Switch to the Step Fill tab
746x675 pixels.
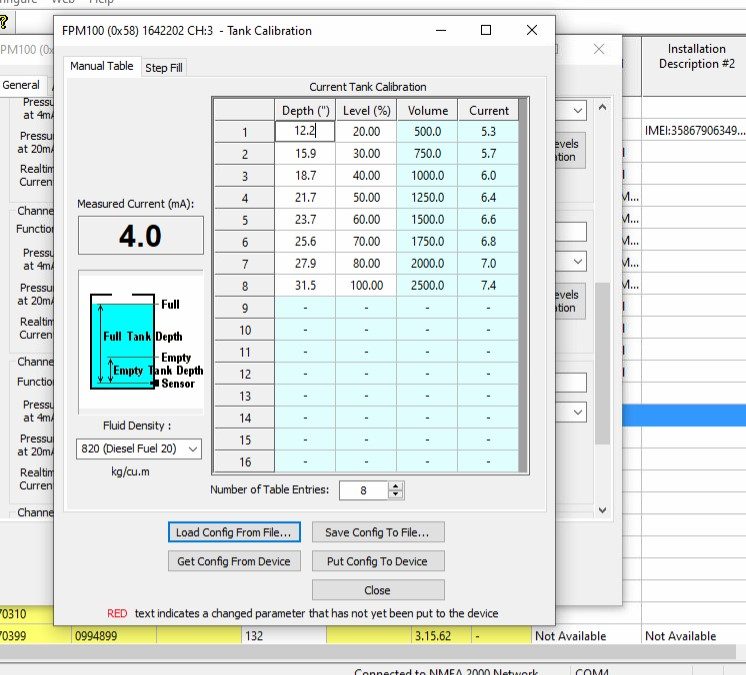click(x=164, y=67)
